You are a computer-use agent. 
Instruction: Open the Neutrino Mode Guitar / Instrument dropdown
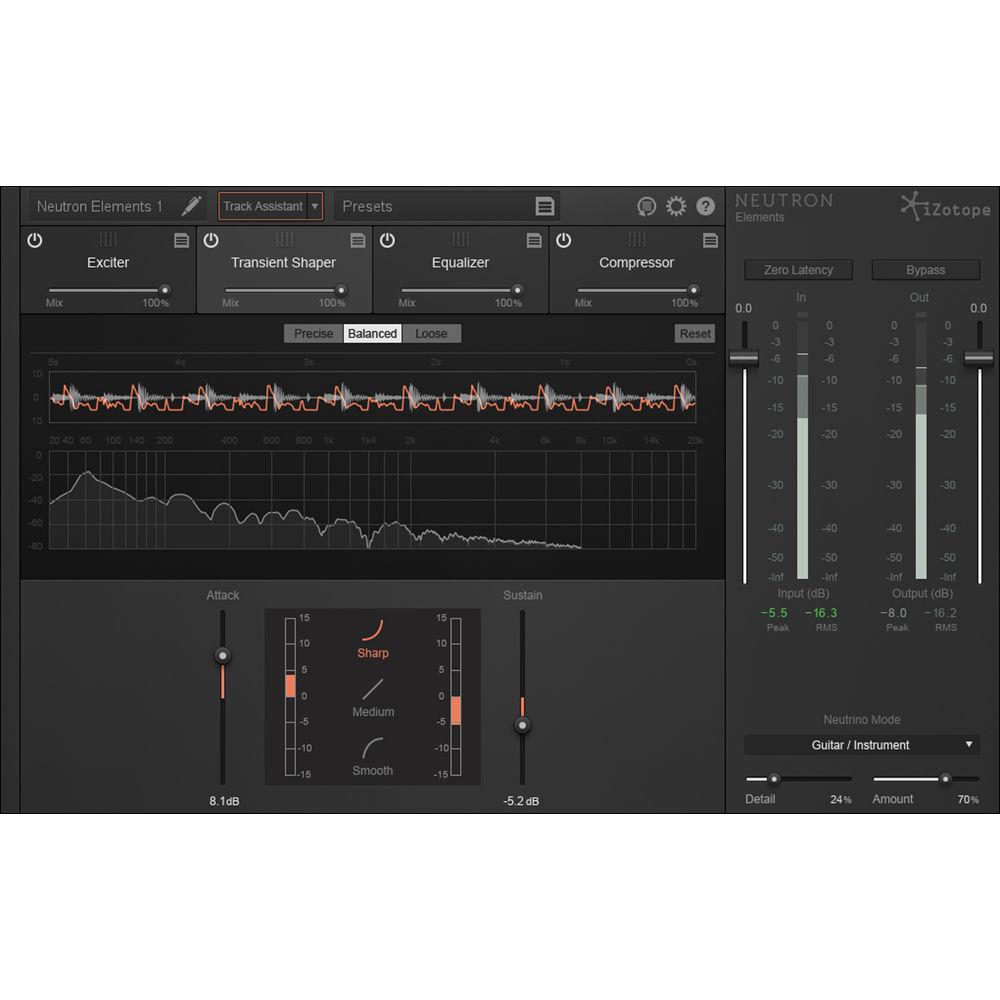[x=862, y=744]
